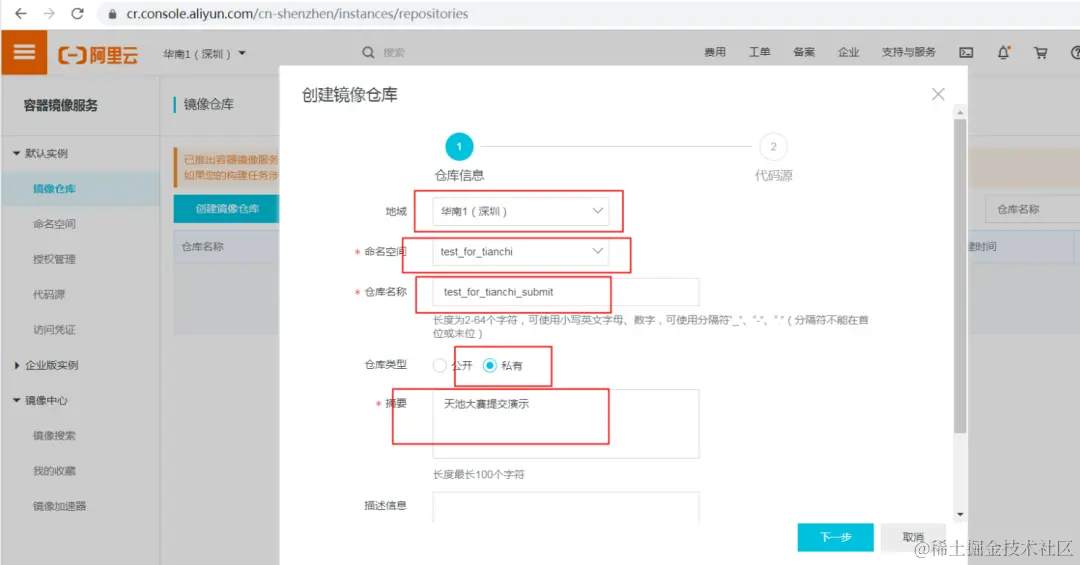Open 命名空间 in sidebar
1080x565 pixels.
click(54, 224)
